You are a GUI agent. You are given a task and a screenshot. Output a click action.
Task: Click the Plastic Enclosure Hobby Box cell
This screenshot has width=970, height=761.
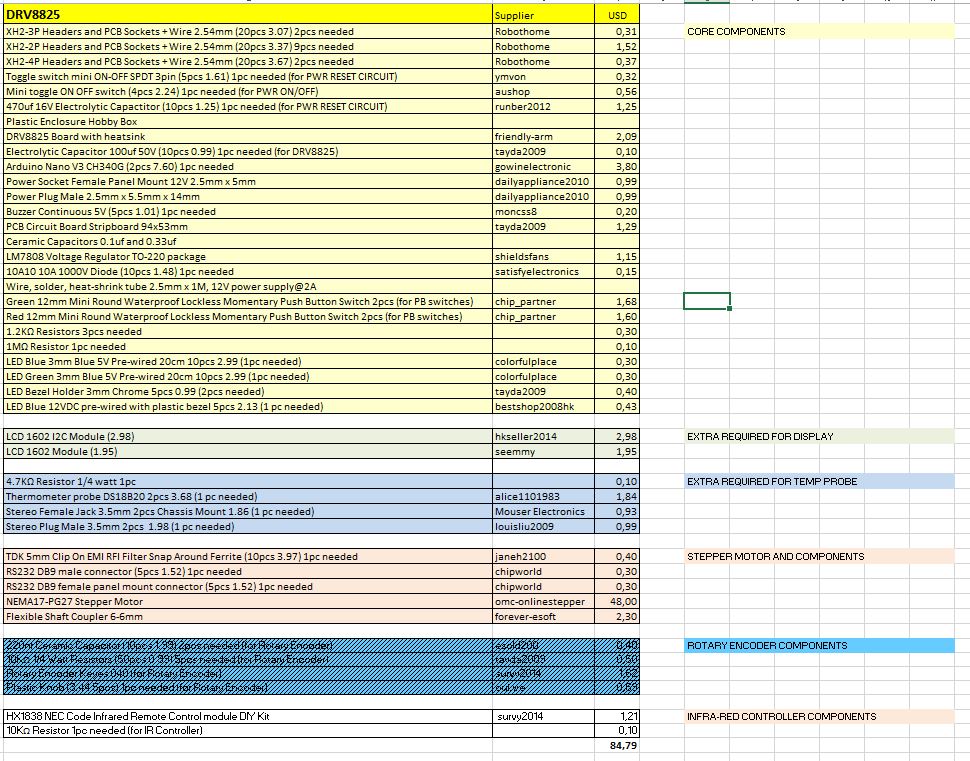pyautogui.click(x=248, y=121)
